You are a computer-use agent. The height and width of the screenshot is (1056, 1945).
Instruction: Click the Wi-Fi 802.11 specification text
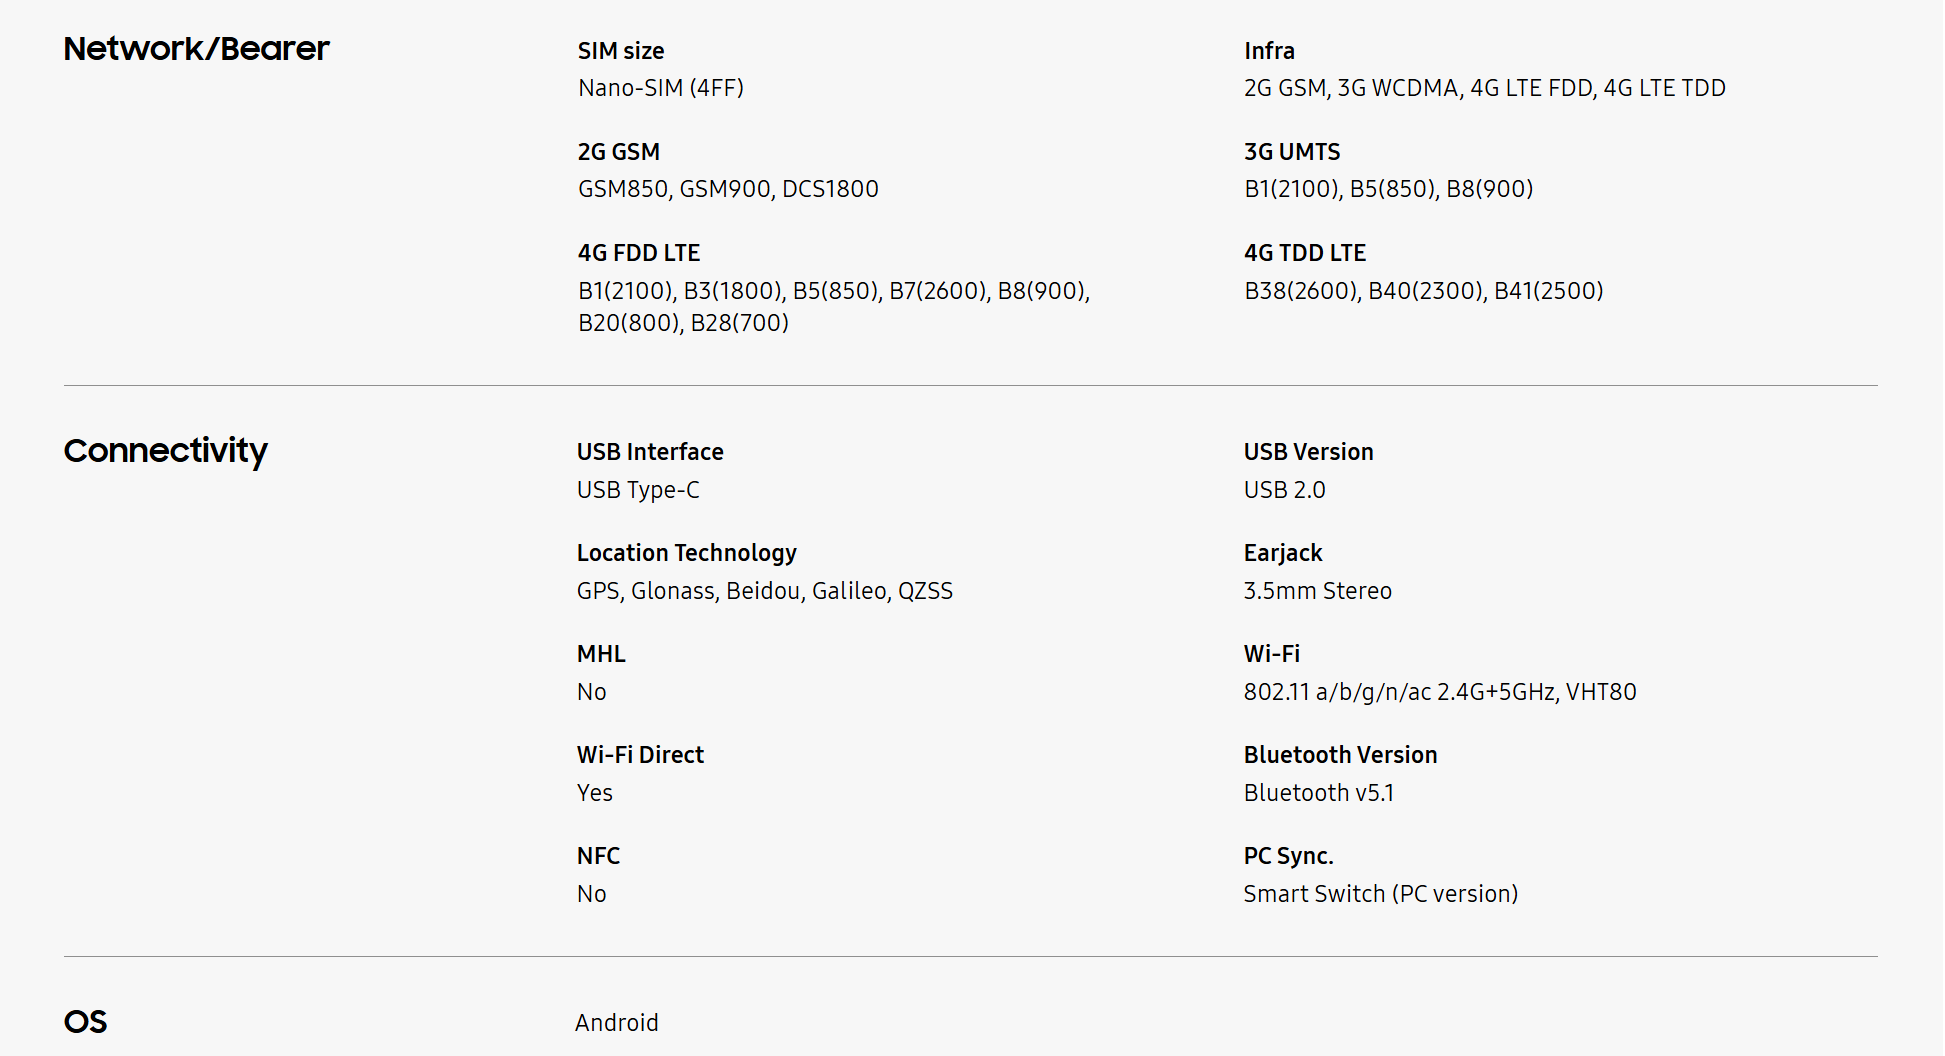coord(1440,692)
